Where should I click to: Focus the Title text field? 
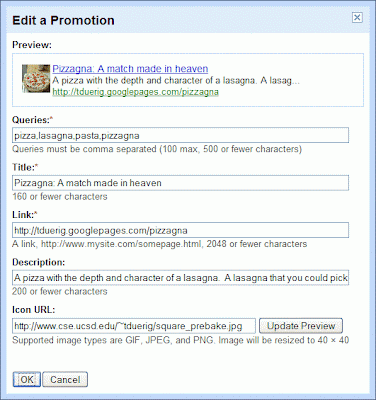[180, 183]
